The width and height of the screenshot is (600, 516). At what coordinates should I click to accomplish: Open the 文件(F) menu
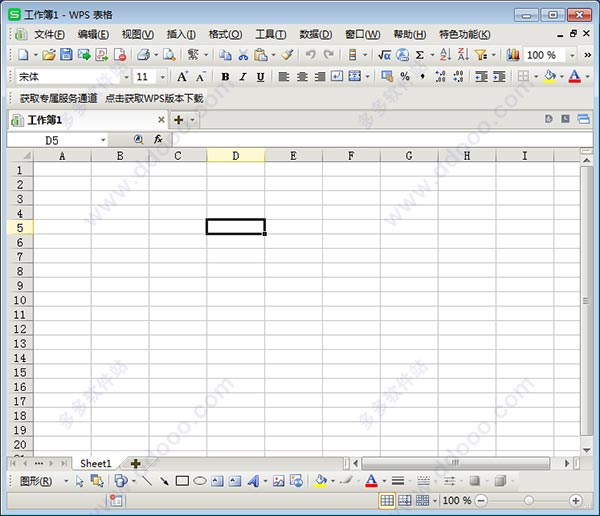[x=50, y=34]
